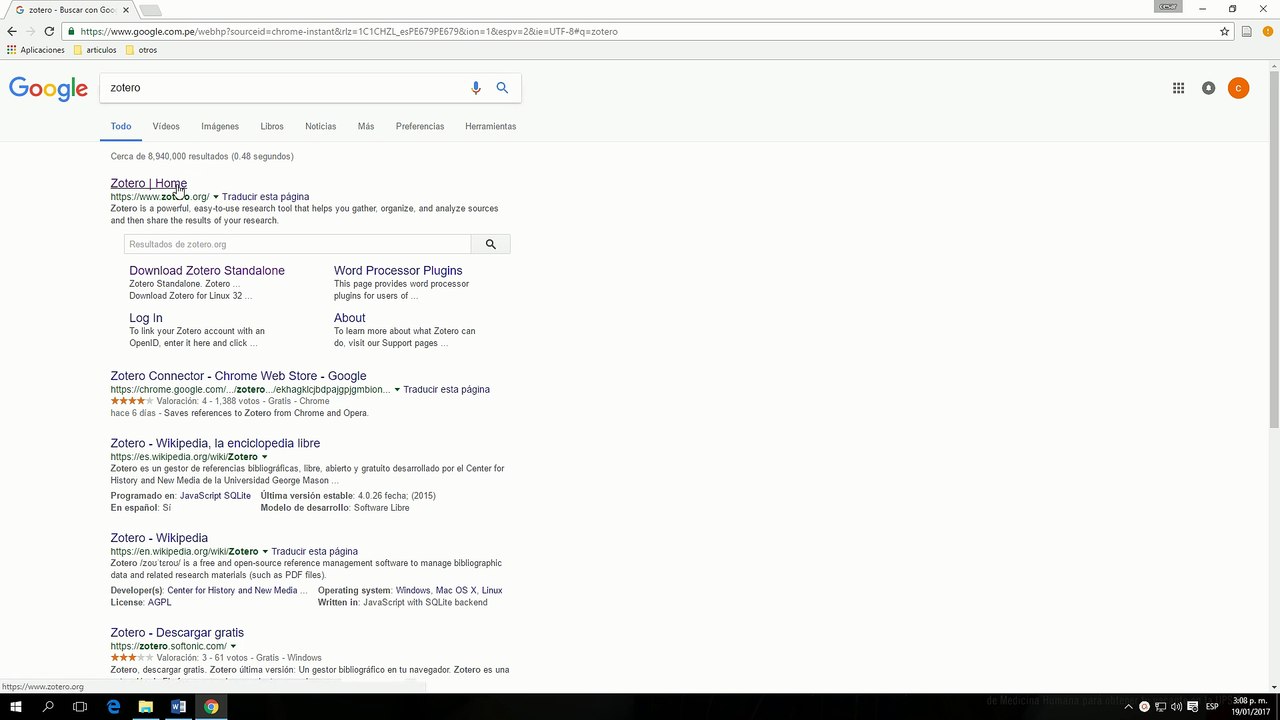Open the AGPL license link
The width and height of the screenshot is (1280, 720).
pyautogui.click(x=159, y=603)
